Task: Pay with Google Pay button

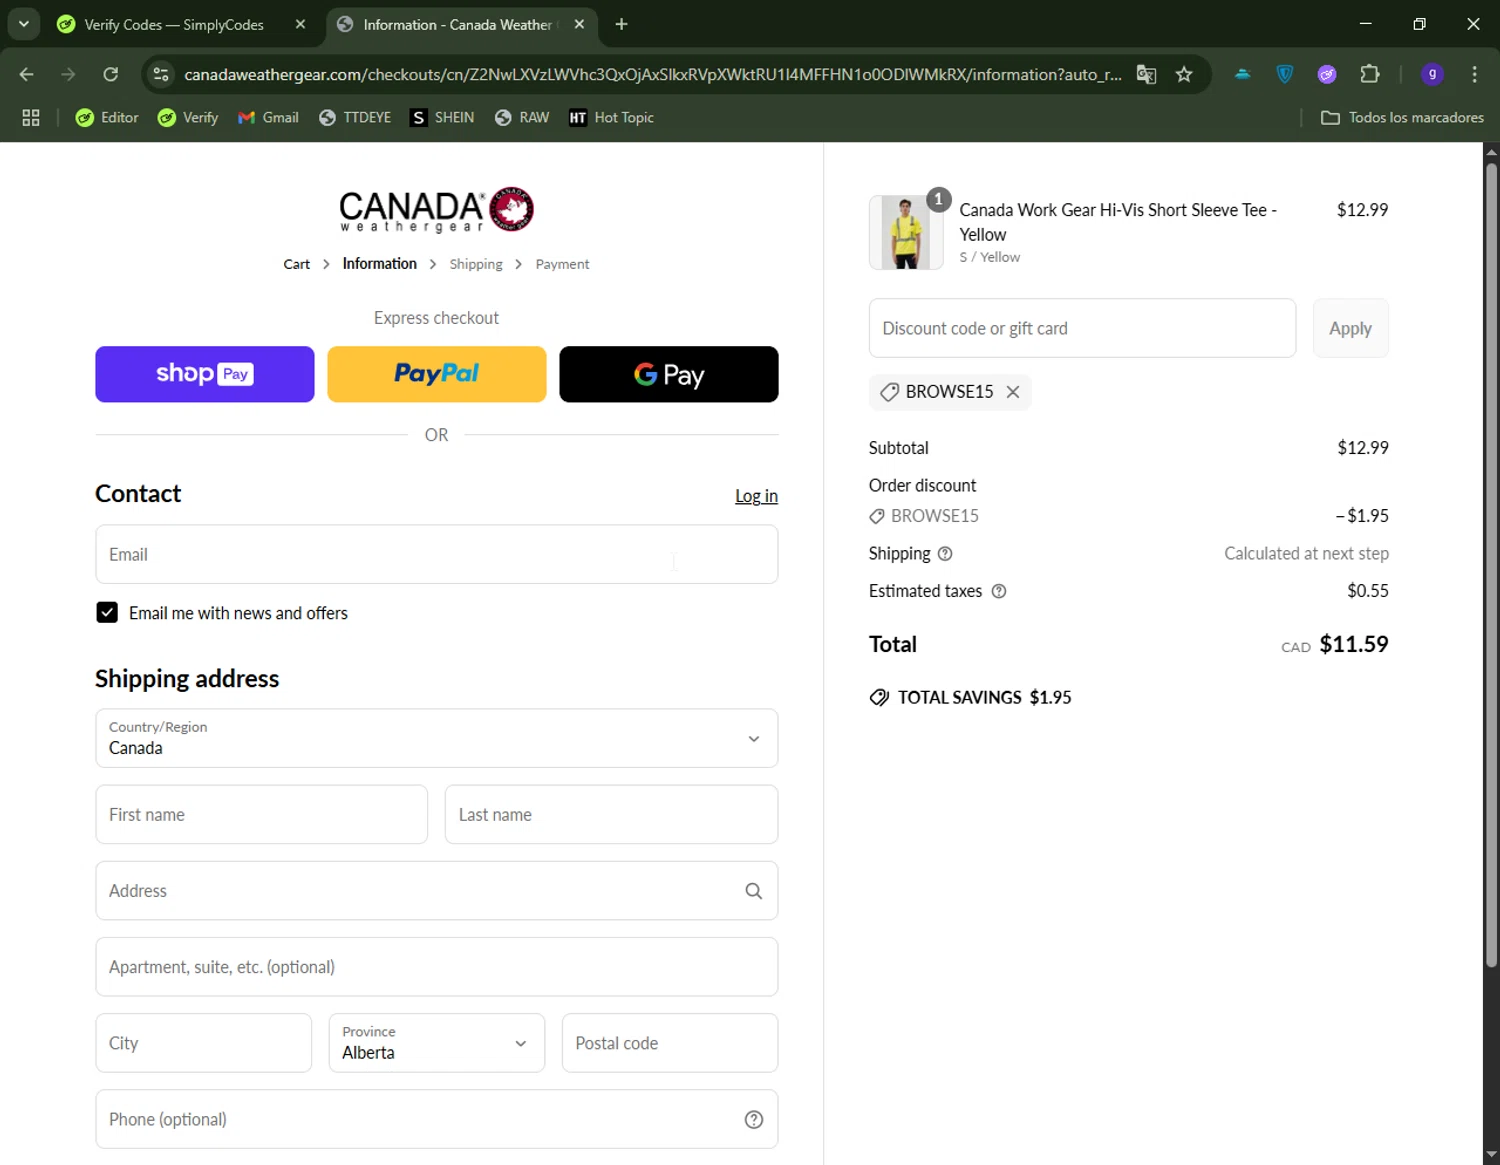Action: (669, 374)
